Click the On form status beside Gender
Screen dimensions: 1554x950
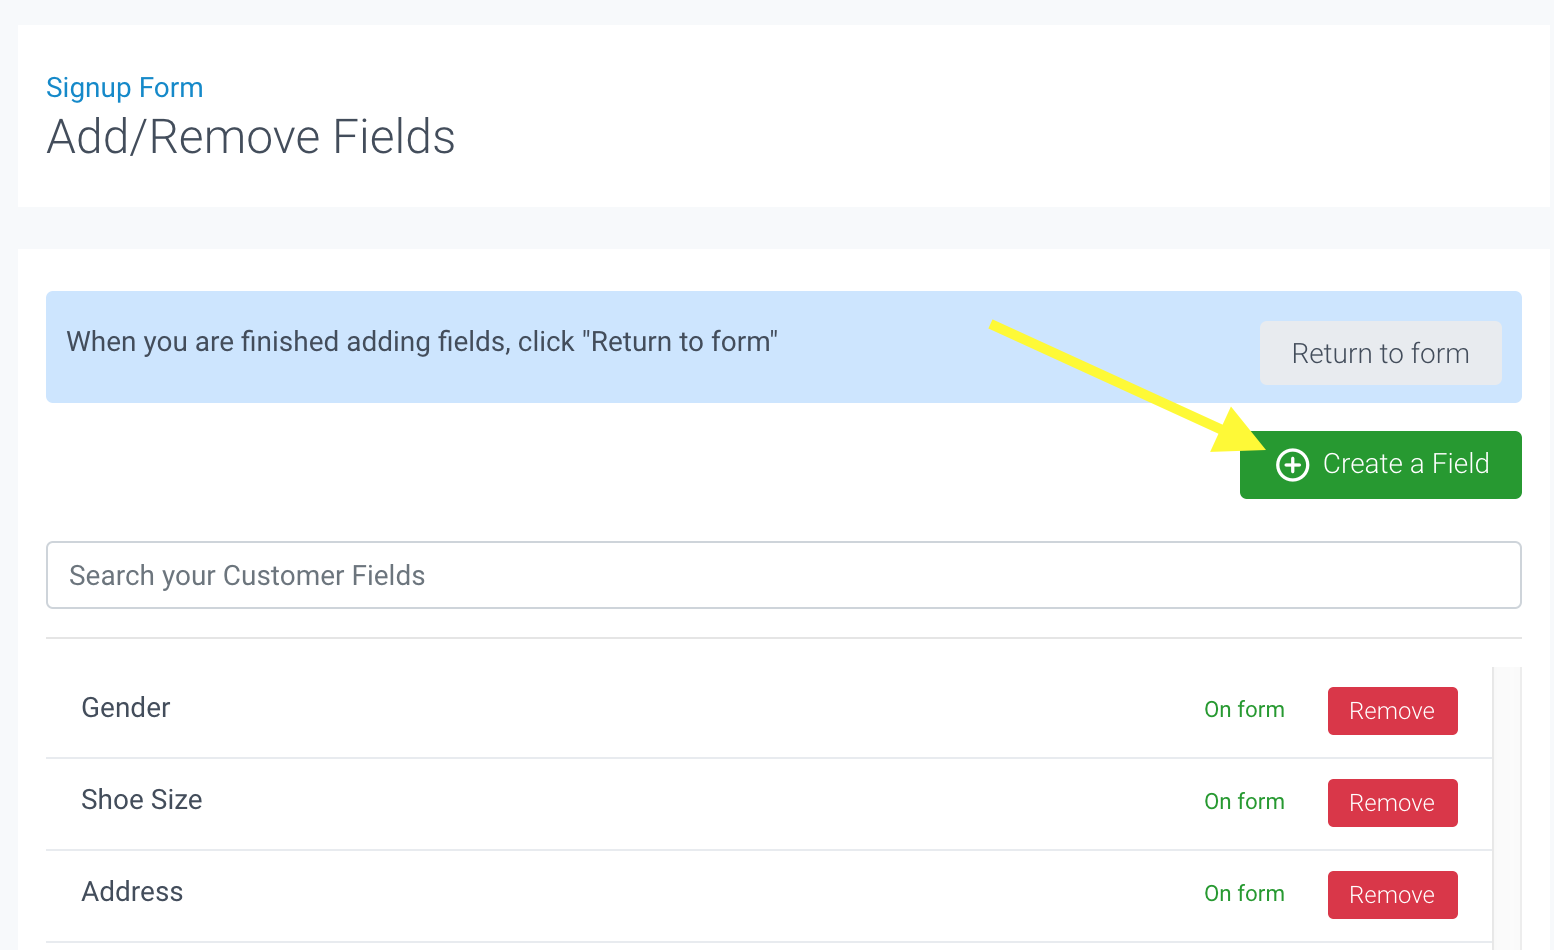[1244, 710]
